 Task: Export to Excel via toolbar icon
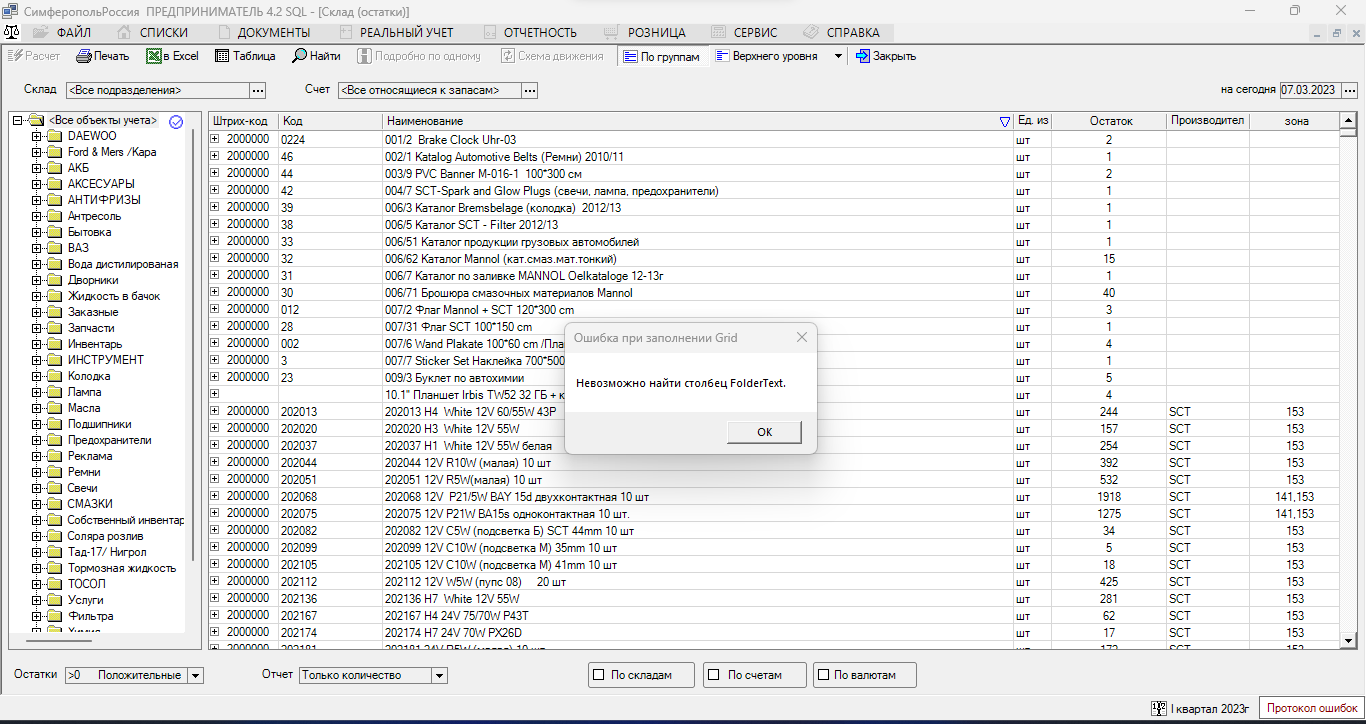click(x=153, y=57)
